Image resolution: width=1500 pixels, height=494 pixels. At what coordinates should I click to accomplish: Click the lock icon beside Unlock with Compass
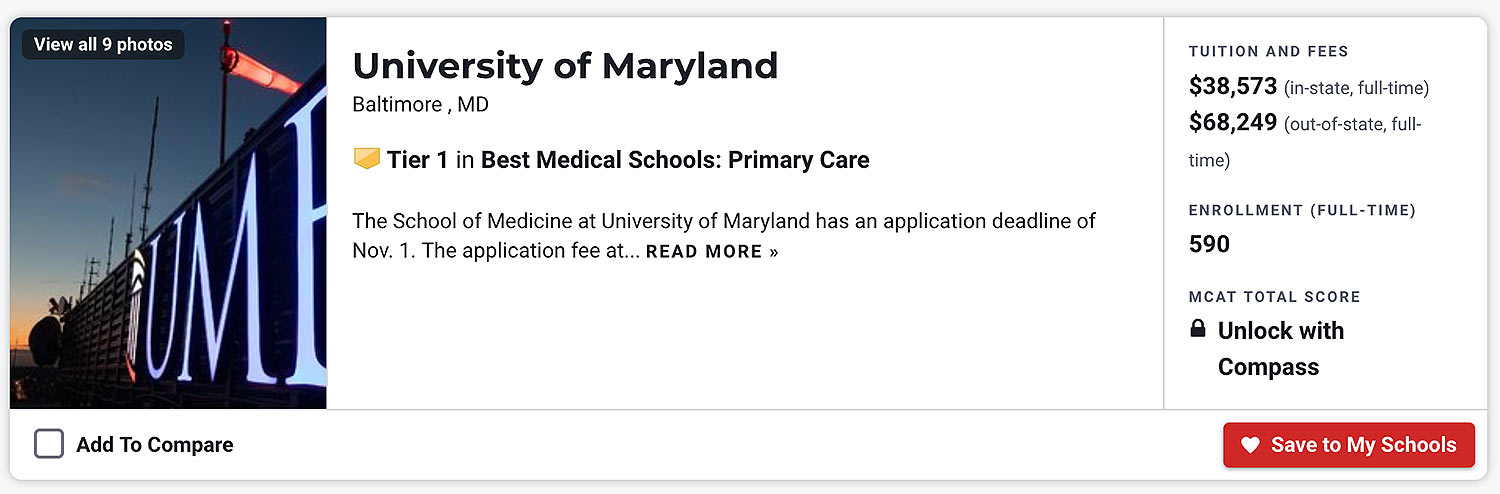pos(1198,329)
